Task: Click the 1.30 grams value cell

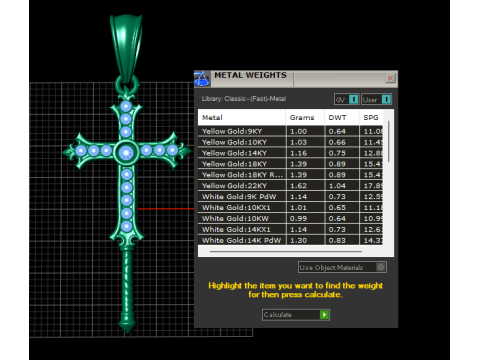Action: tap(305, 240)
